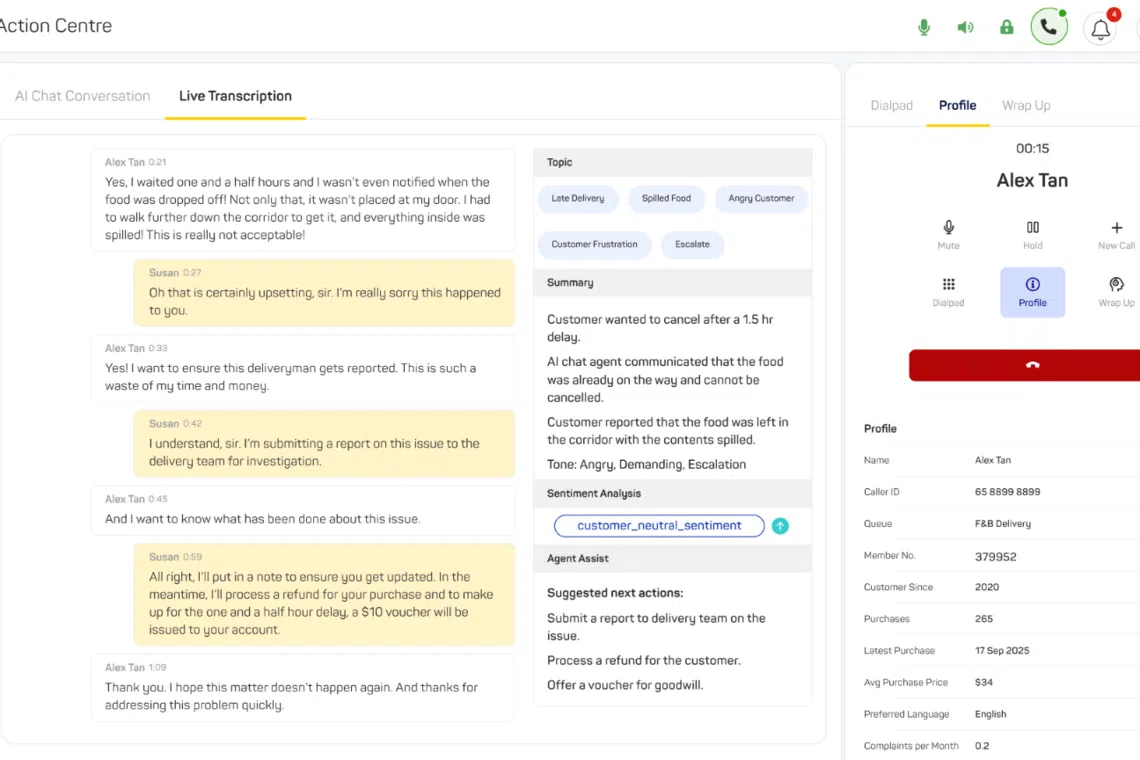The image size is (1140, 760).
Task: Click the customer_neutral_sentiment field
Action: tap(659, 526)
